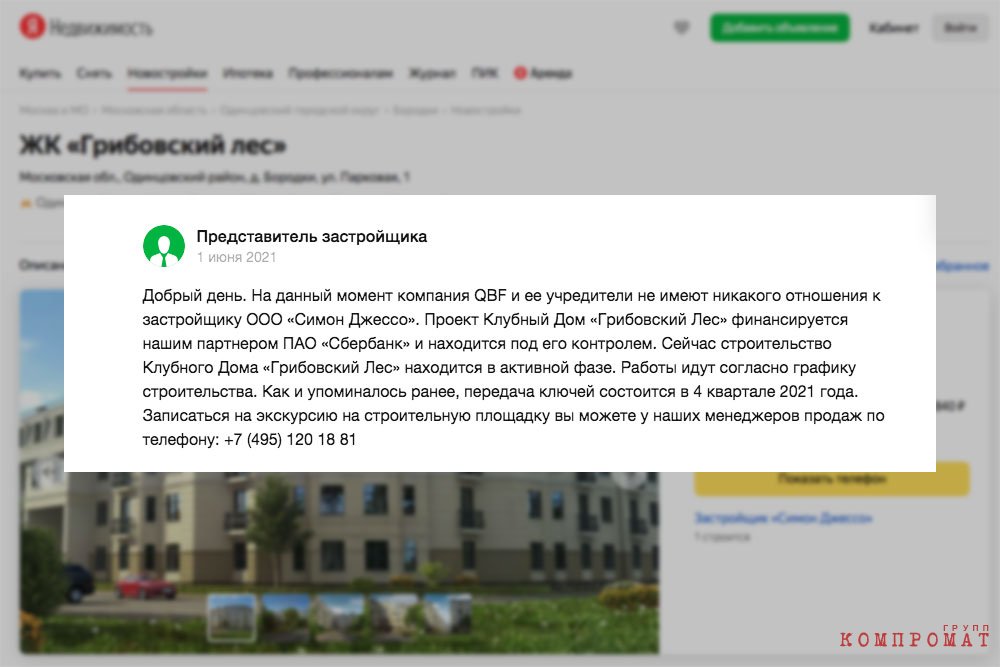Click the Yandex Недвижимость logo
This screenshot has height=667, width=1000.
point(86,27)
